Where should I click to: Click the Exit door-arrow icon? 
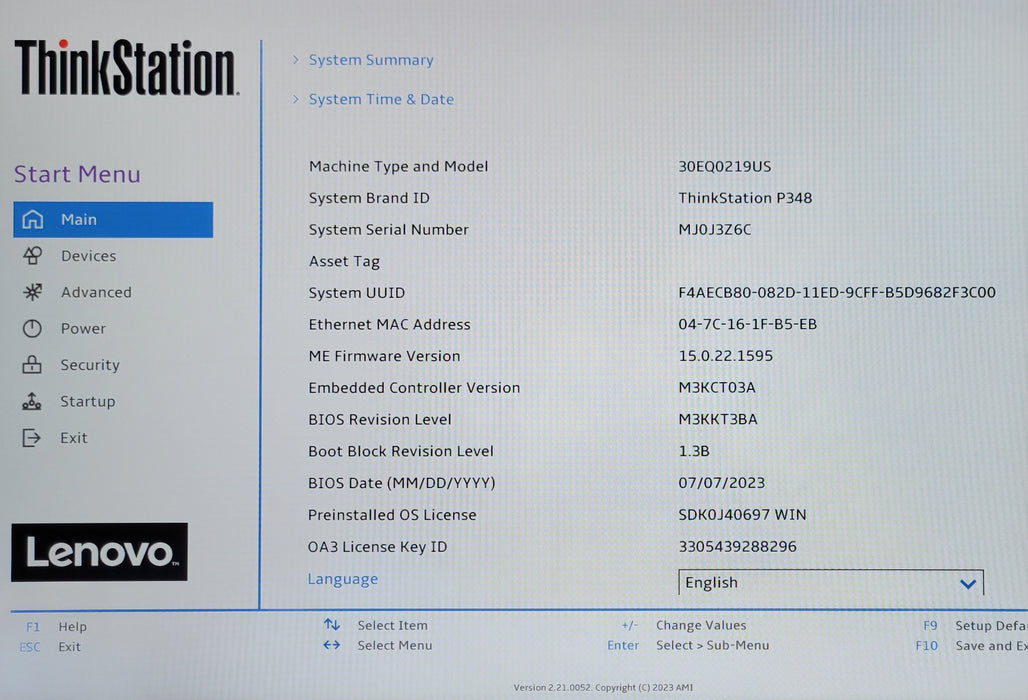(31, 437)
